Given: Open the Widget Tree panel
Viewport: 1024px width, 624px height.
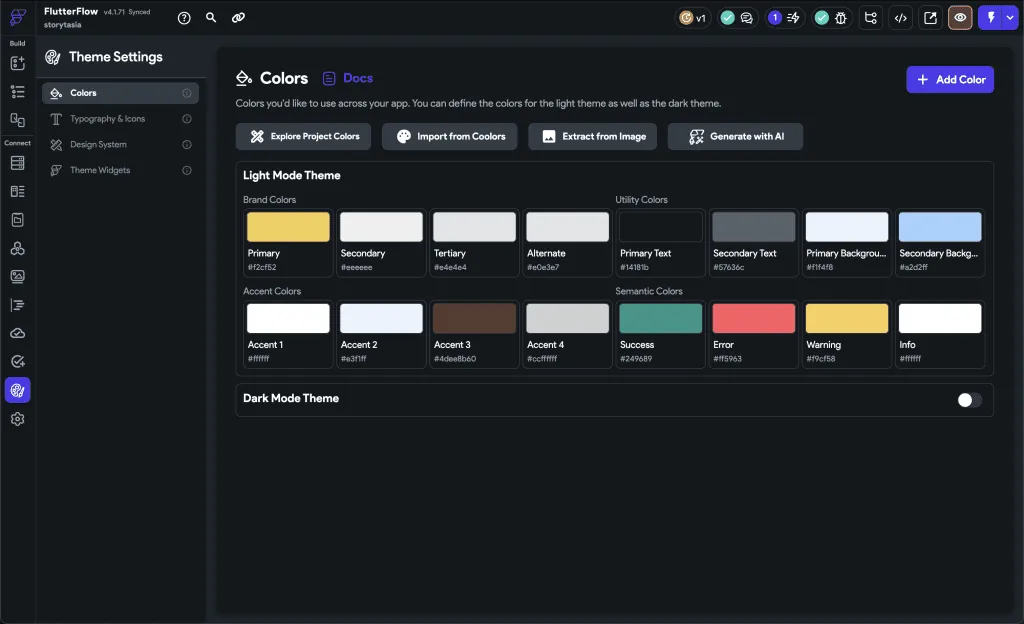Looking at the screenshot, I should pyautogui.click(x=17, y=92).
